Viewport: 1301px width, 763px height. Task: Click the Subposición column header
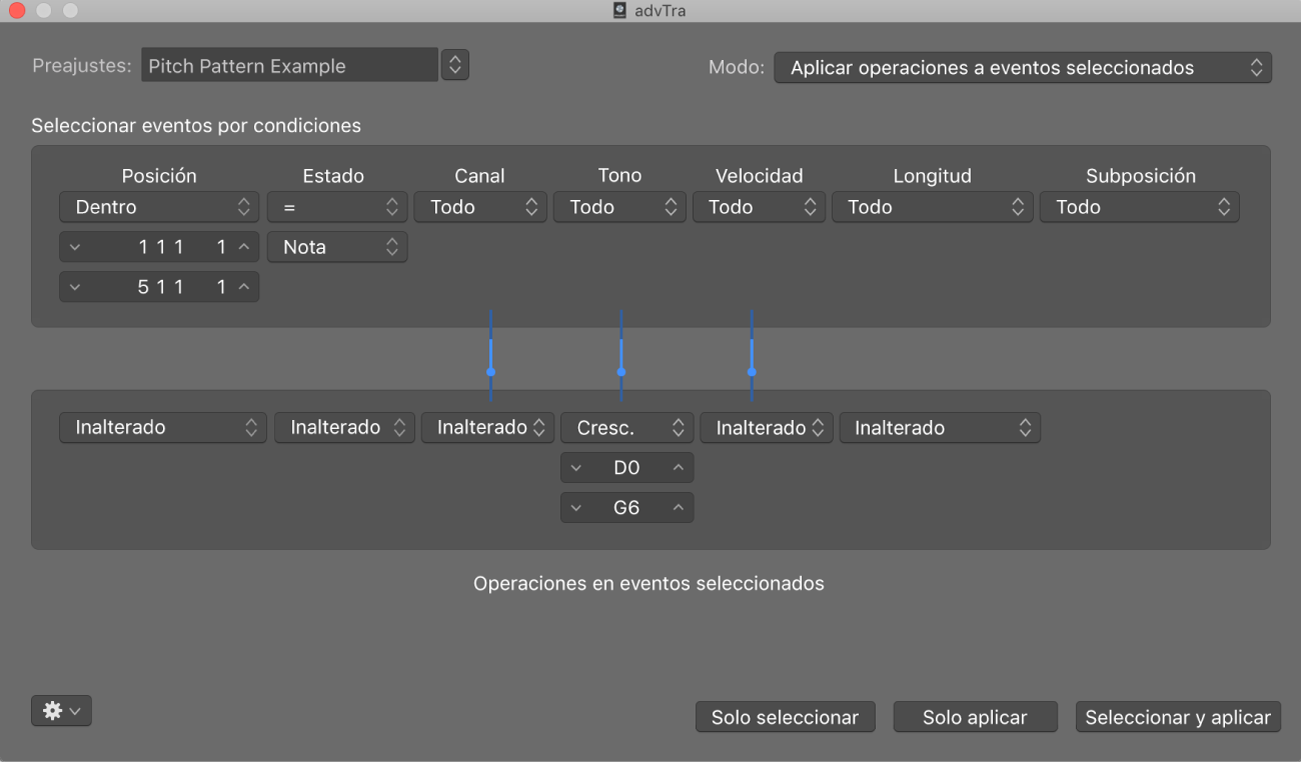[x=1141, y=175]
